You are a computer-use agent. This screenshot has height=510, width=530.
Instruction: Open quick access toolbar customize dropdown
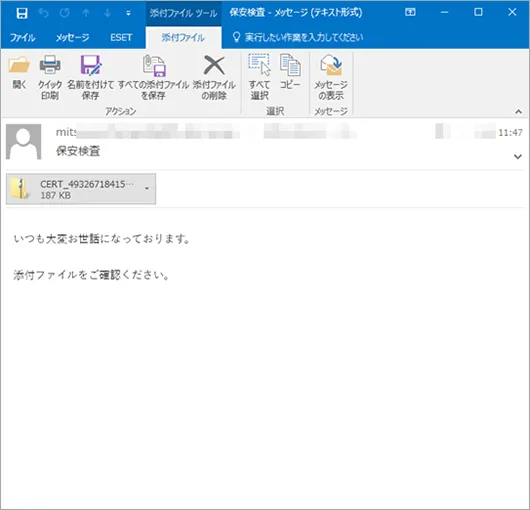pos(128,14)
